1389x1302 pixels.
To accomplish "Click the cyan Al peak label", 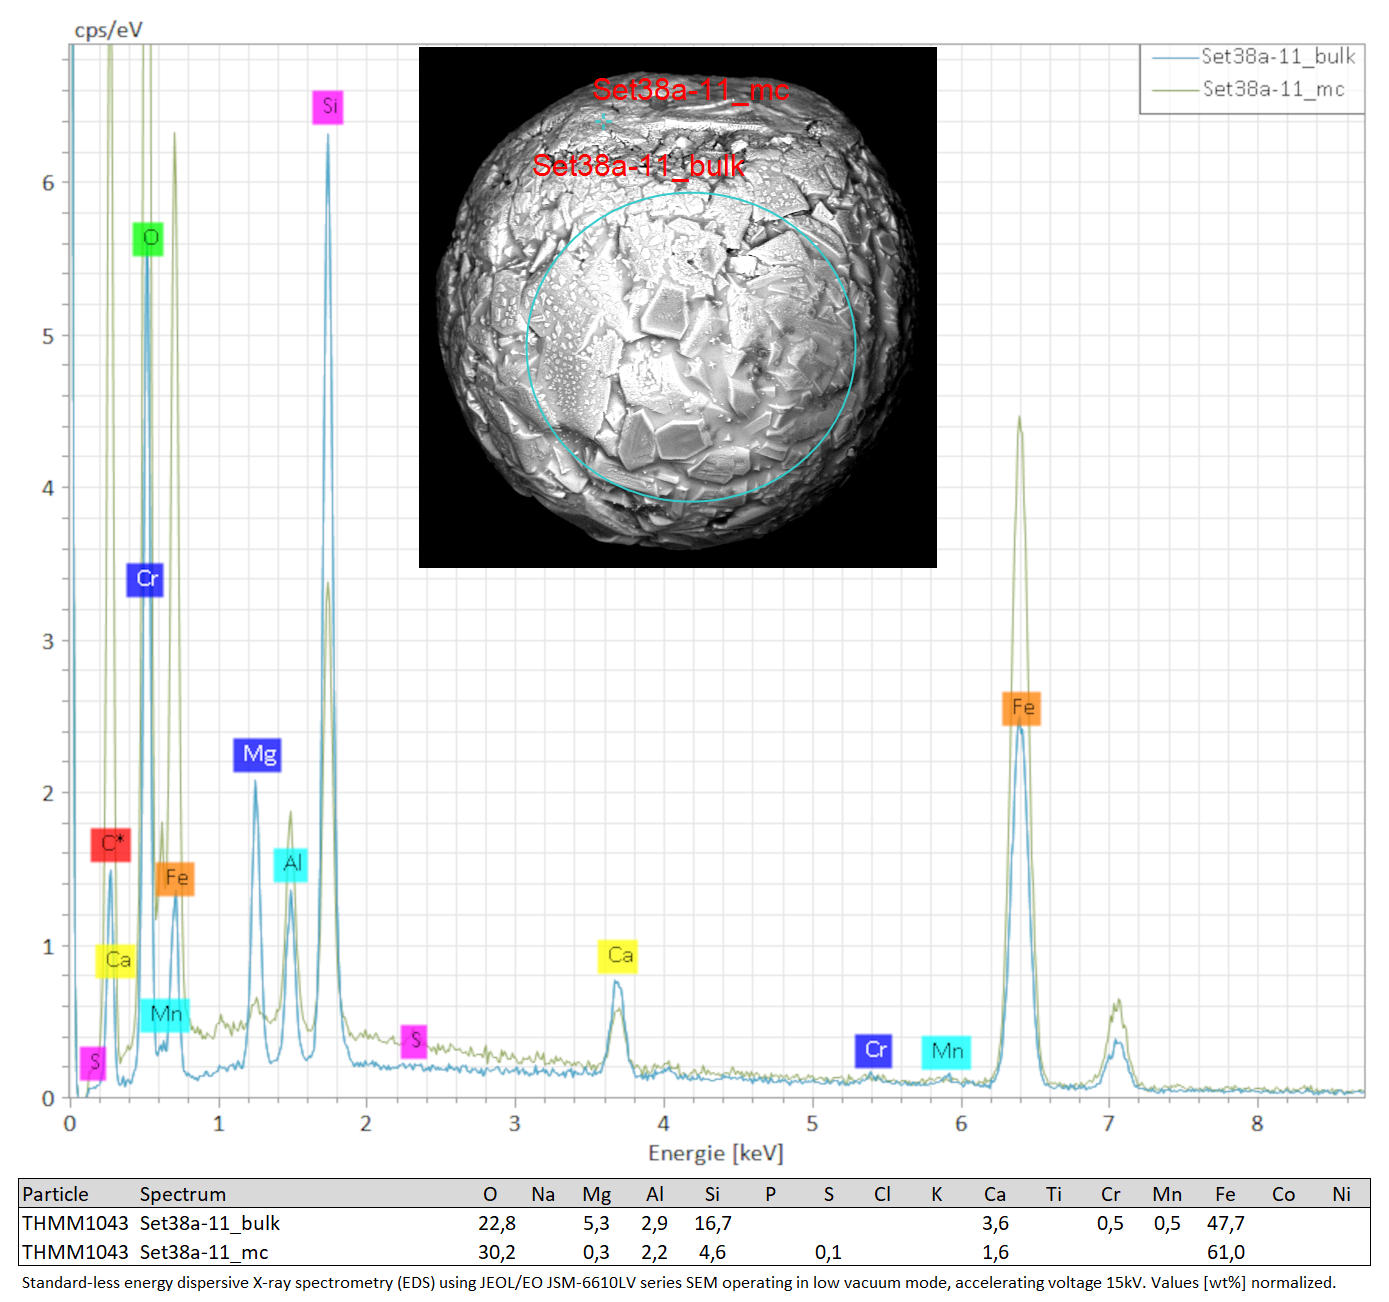I will 290,864.
